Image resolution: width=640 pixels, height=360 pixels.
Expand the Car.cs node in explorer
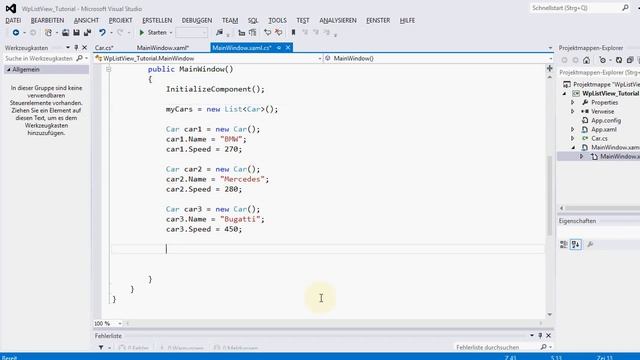[x=573, y=138]
